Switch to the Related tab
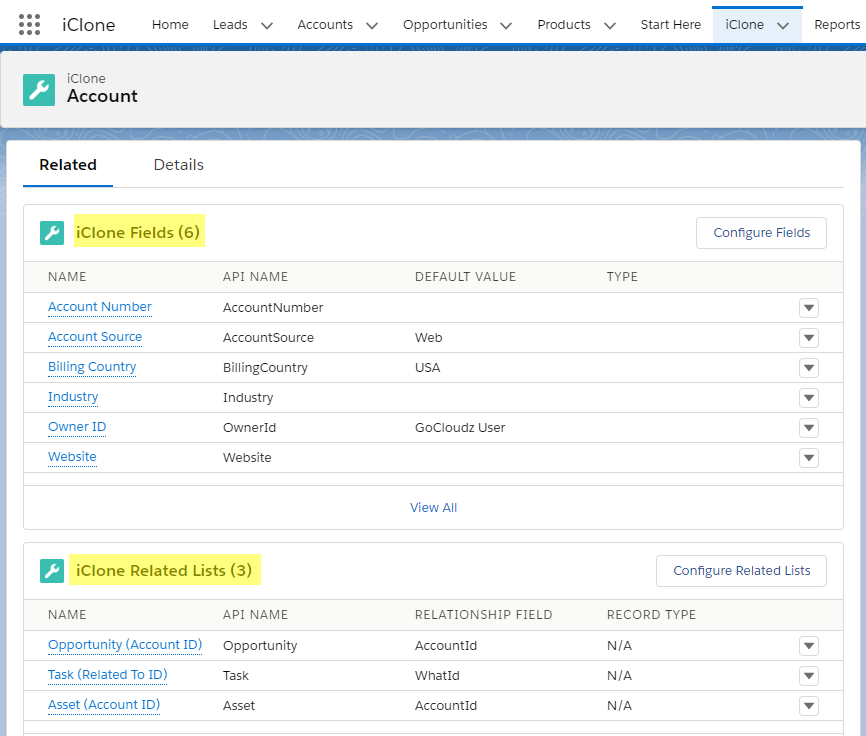 (x=68, y=165)
